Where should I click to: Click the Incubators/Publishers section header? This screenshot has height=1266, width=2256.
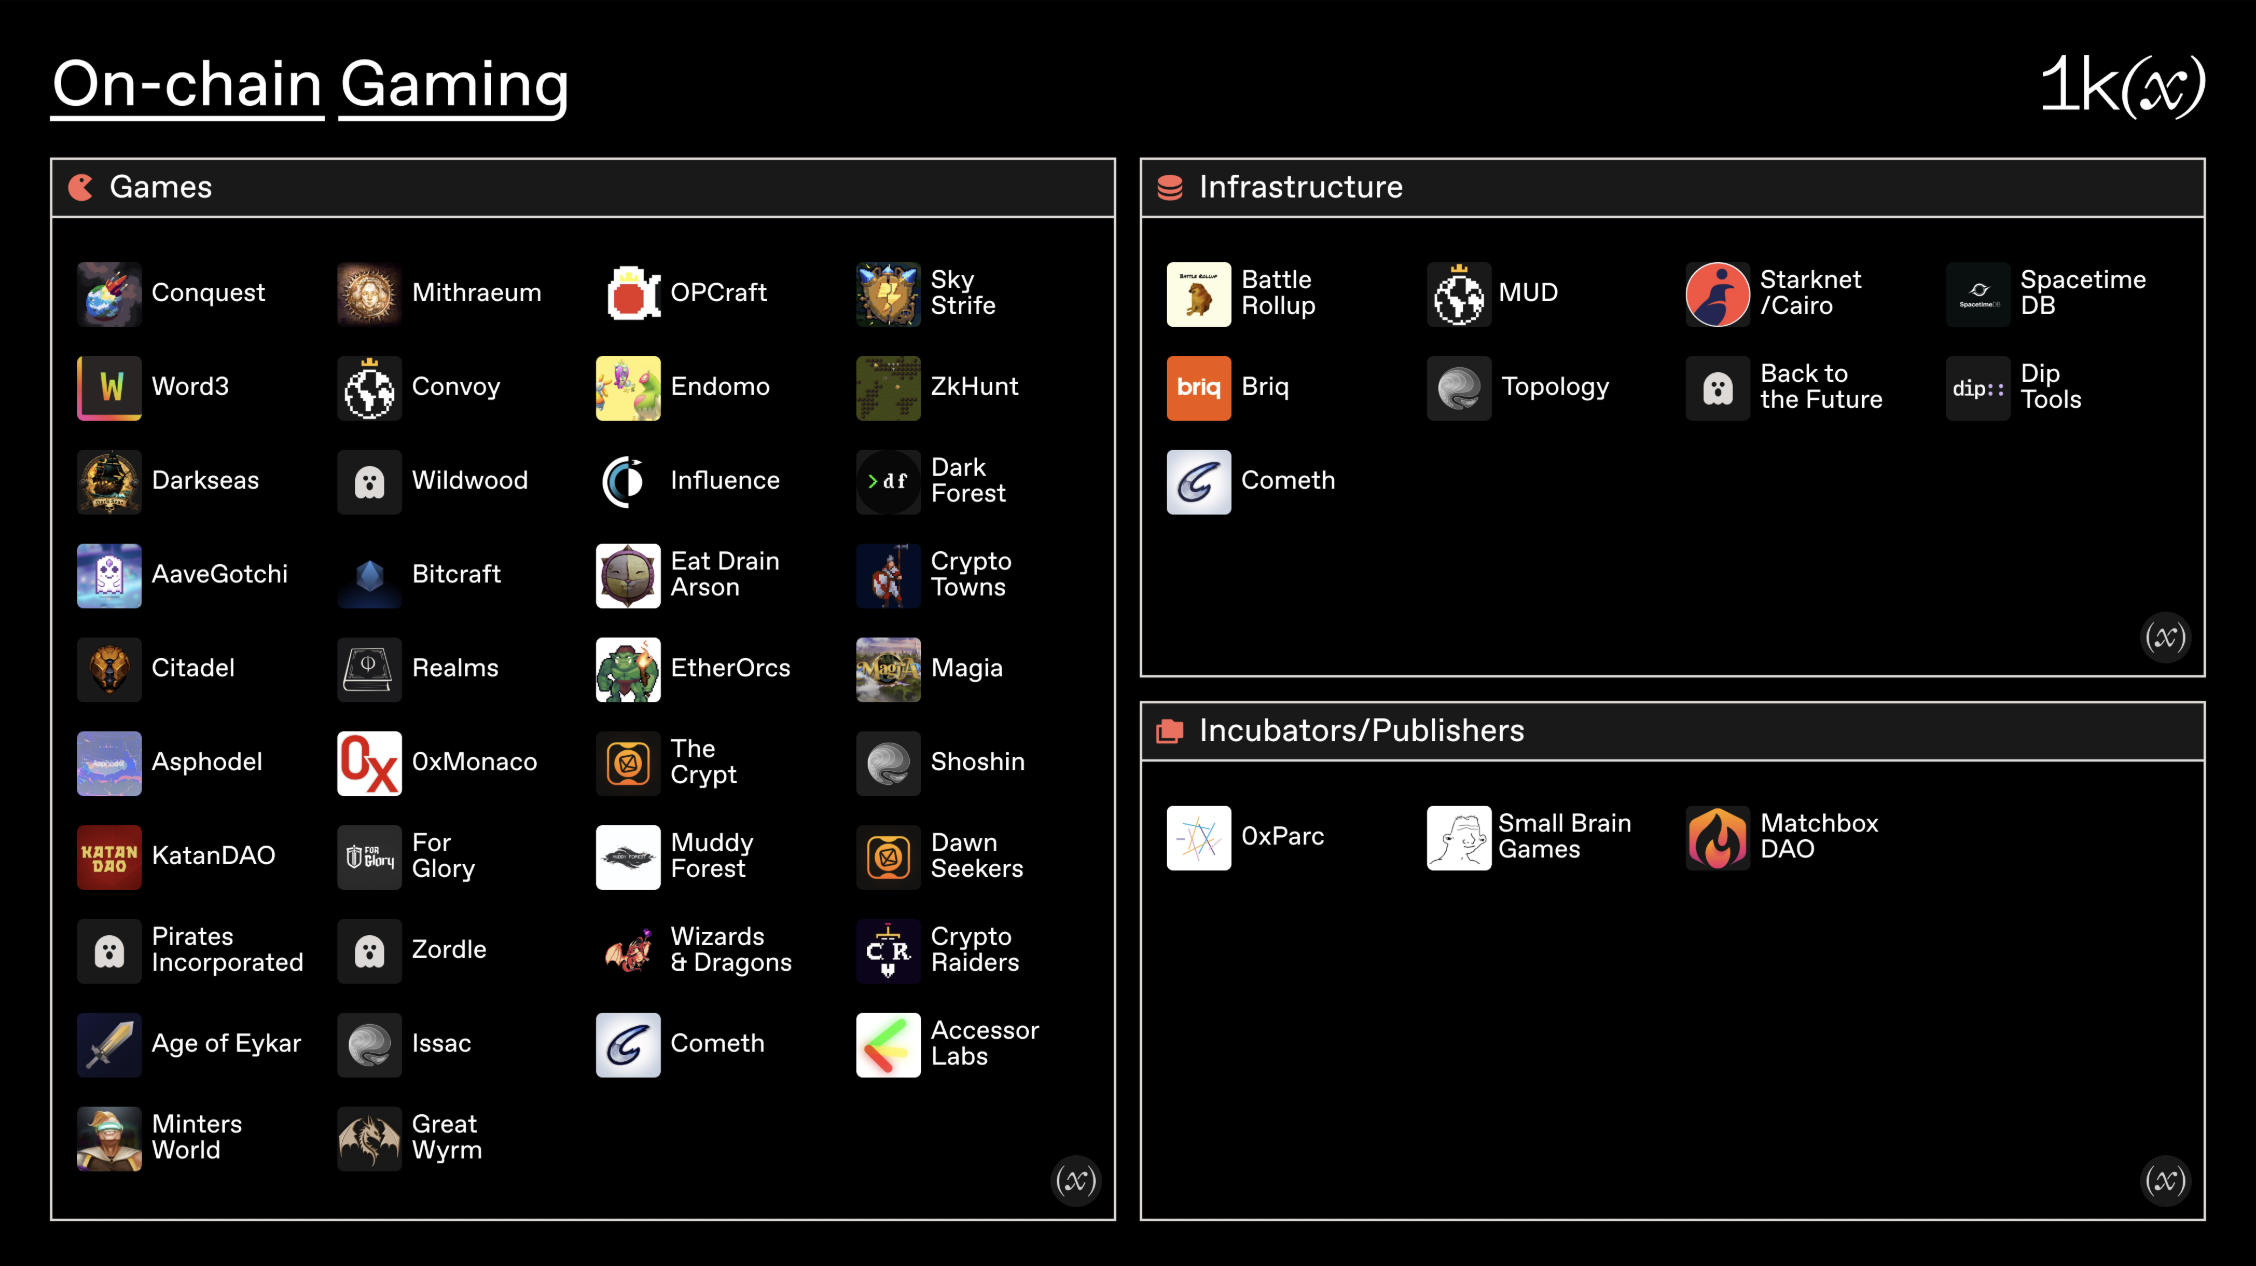click(1360, 731)
